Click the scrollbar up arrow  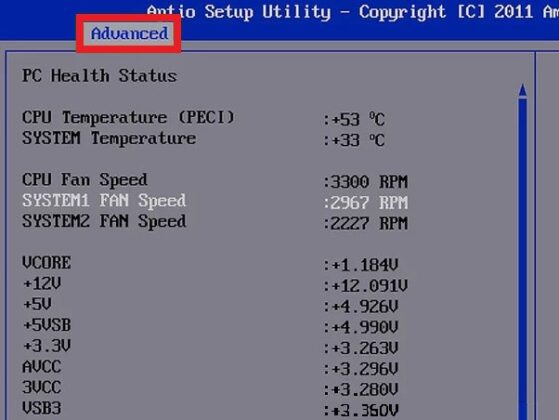pyautogui.click(x=523, y=90)
